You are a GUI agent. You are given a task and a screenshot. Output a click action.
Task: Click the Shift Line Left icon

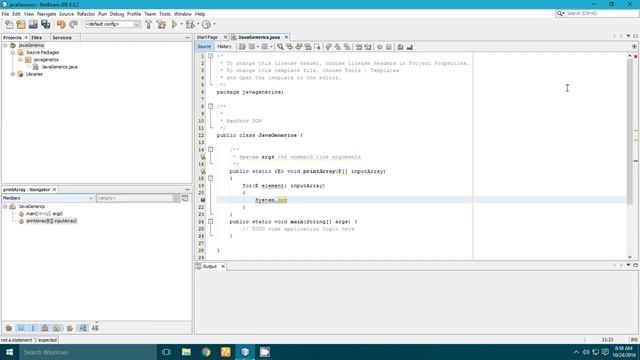pos(359,47)
